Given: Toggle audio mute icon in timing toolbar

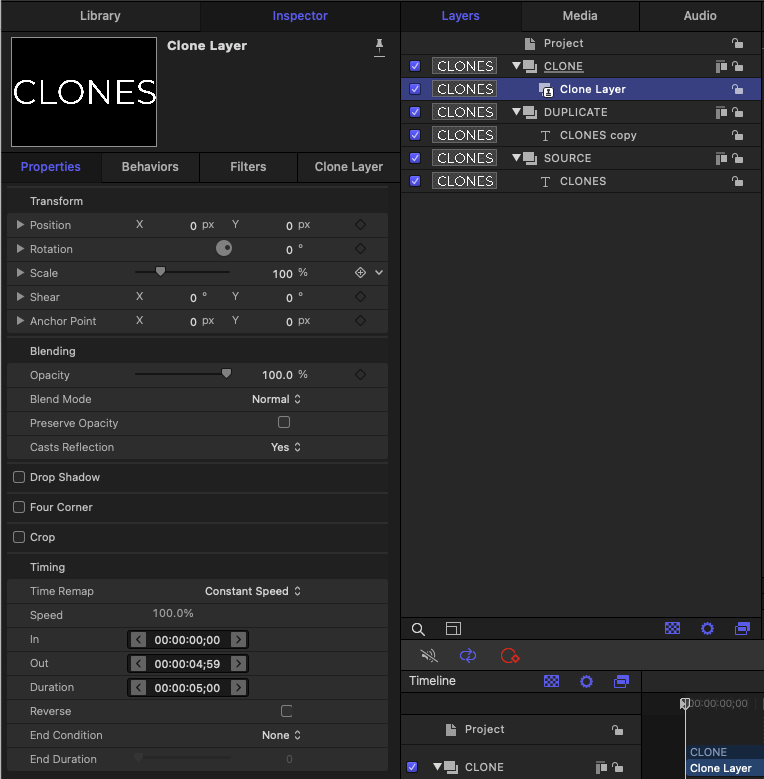Looking at the screenshot, I should click(429, 656).
